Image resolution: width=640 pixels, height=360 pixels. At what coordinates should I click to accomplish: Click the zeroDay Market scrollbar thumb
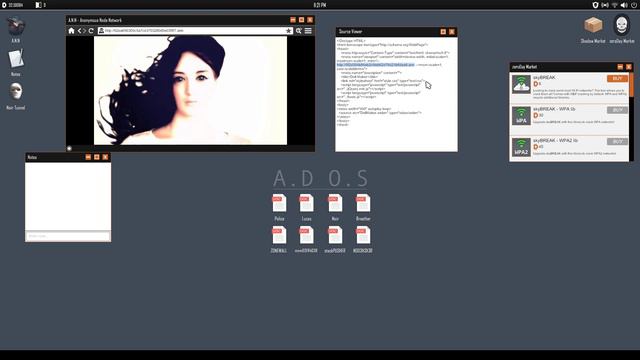(x=631, y=85)
